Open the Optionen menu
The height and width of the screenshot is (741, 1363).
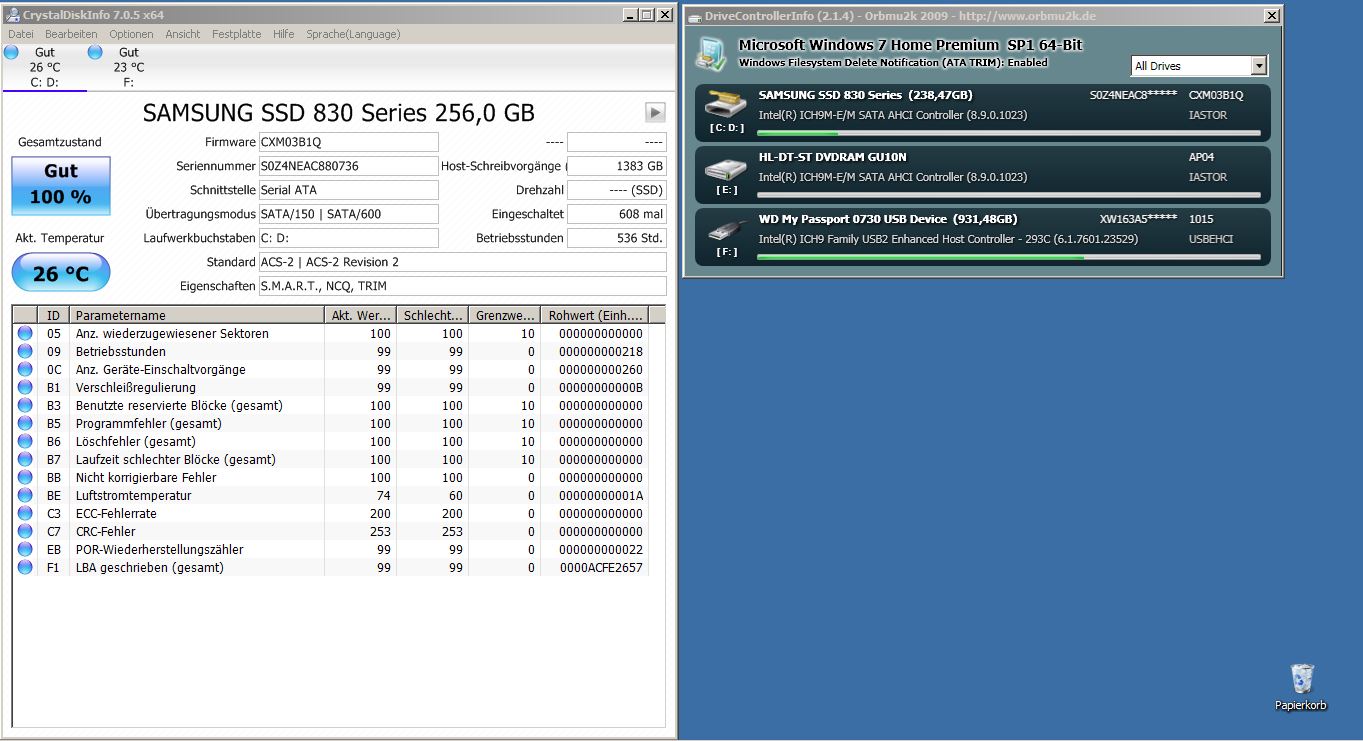131,34
